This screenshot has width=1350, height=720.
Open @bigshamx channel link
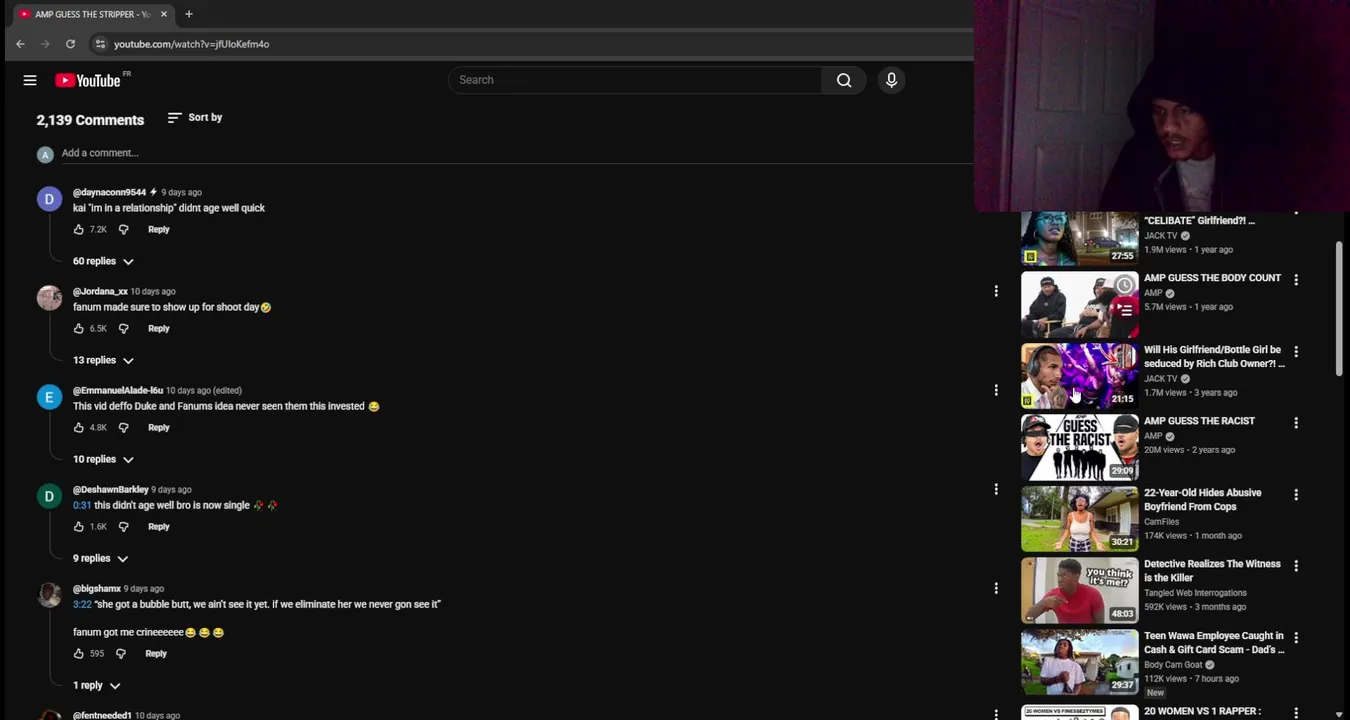coord(97,589)
